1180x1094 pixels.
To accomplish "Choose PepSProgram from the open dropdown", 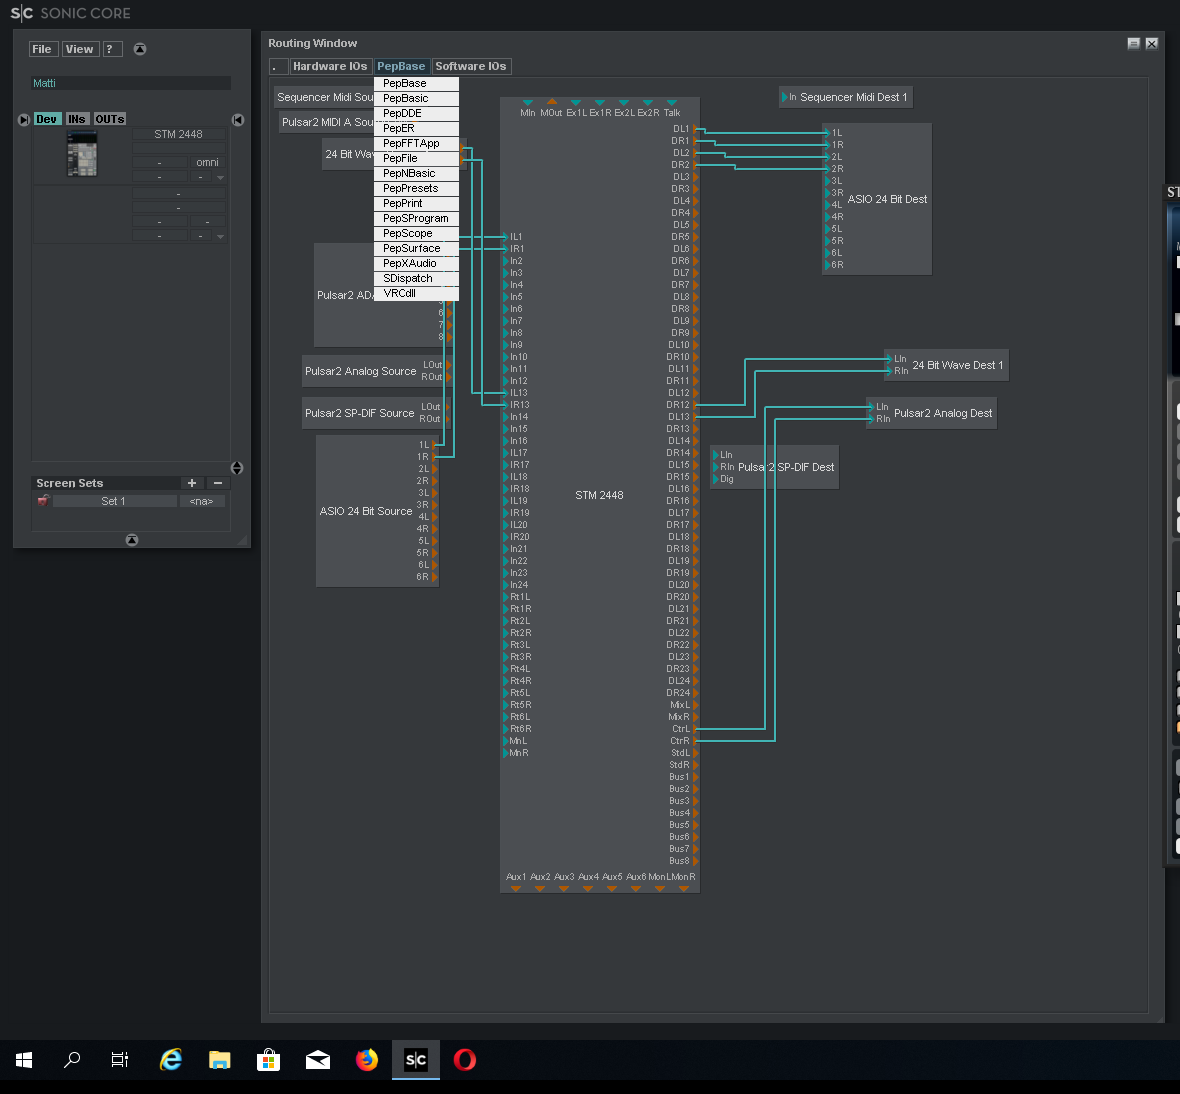I will pyautogui.click(x=416, y=219).
